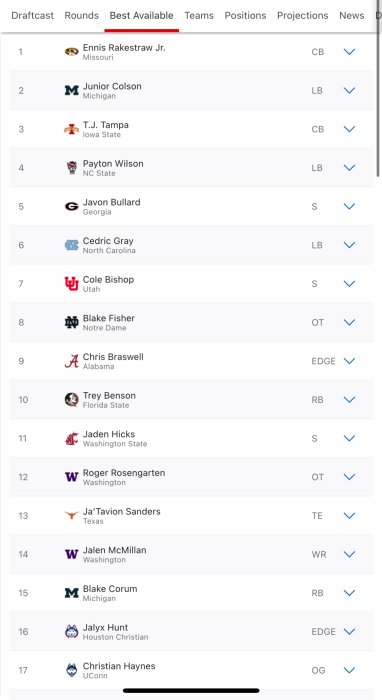Image resolution: width=382 pixels, height=700 pixels.
Task: Expand Christian Haynes row chevron
Action: [x=349, y=670]
